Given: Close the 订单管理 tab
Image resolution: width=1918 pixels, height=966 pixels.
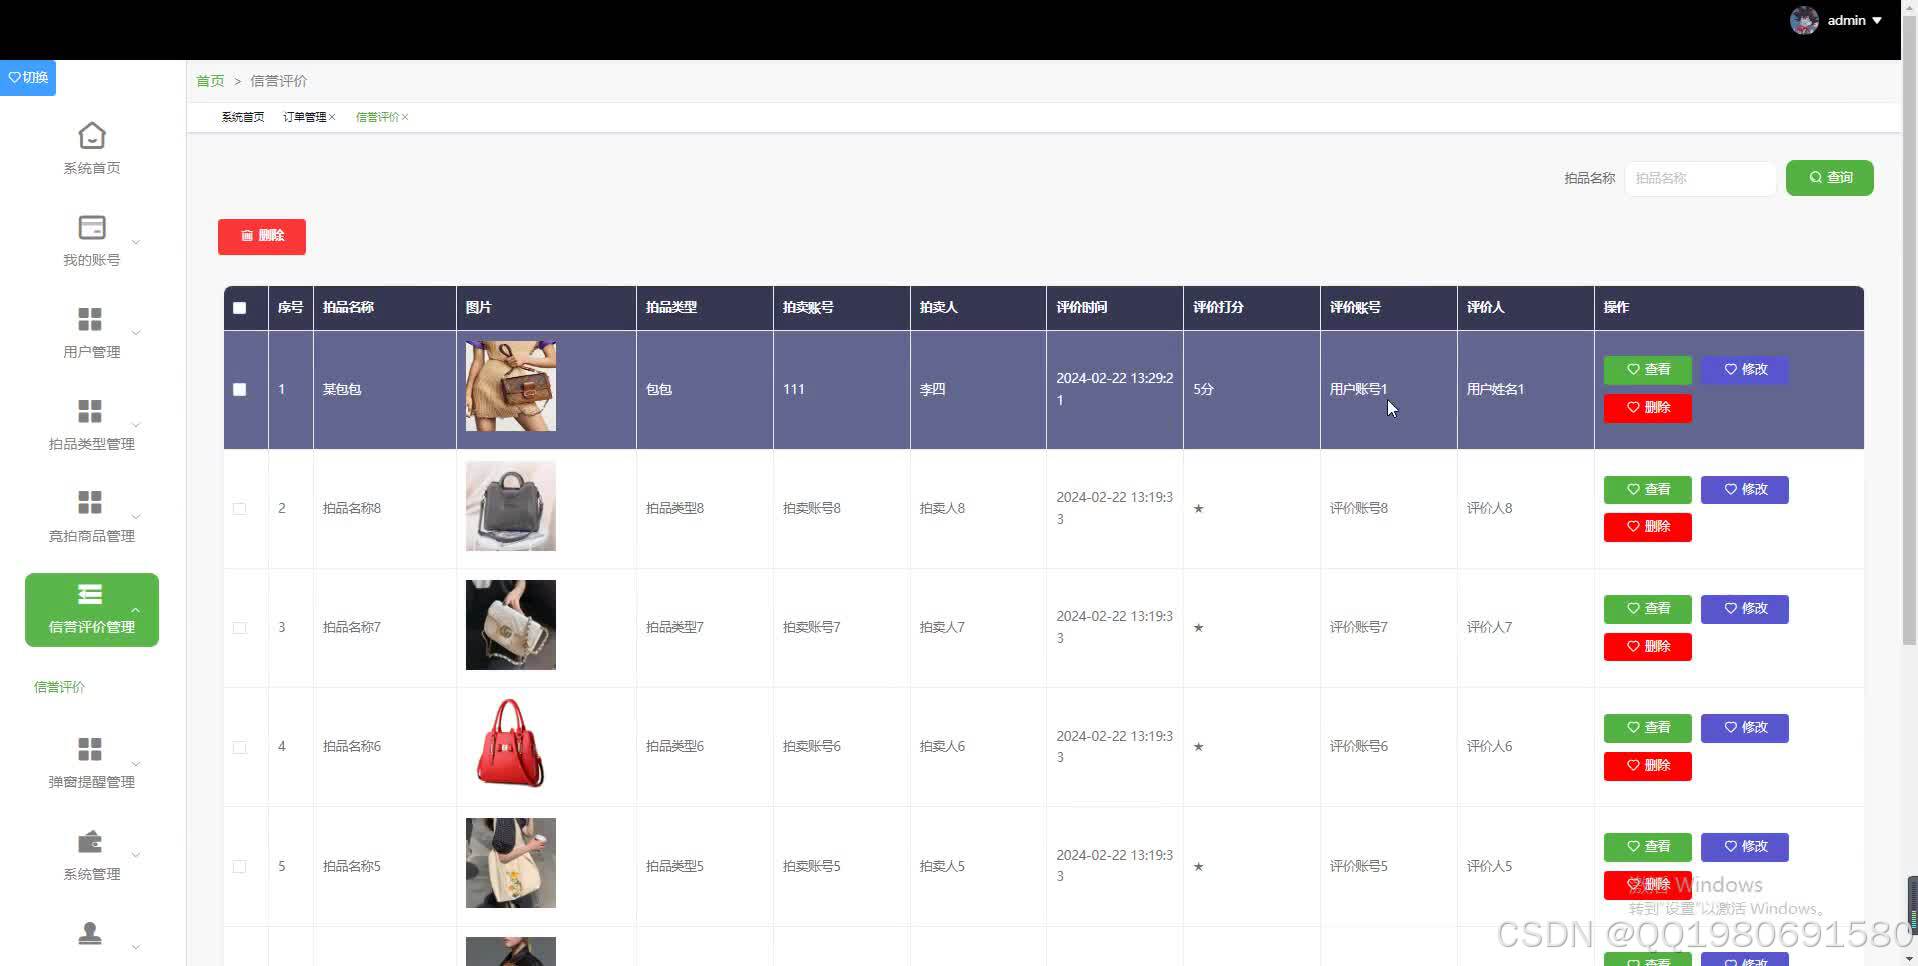Looking at the screenshot, I should (x=332, y=118).
